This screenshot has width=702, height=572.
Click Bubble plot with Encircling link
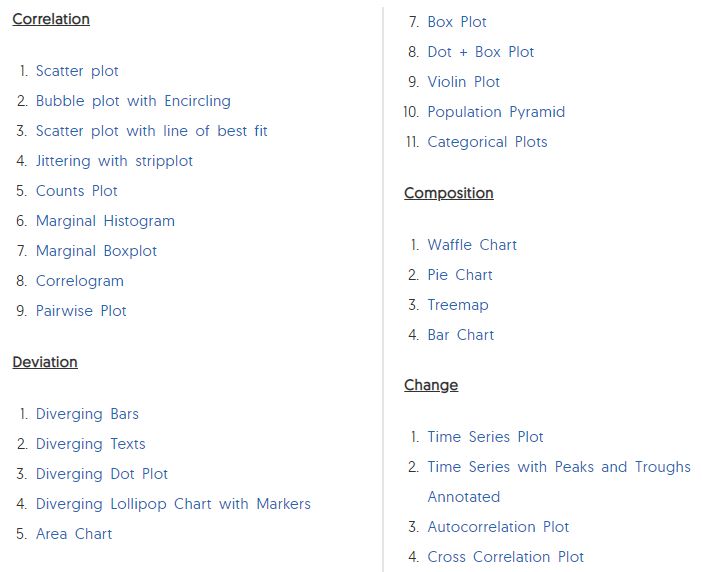(133, 101)
